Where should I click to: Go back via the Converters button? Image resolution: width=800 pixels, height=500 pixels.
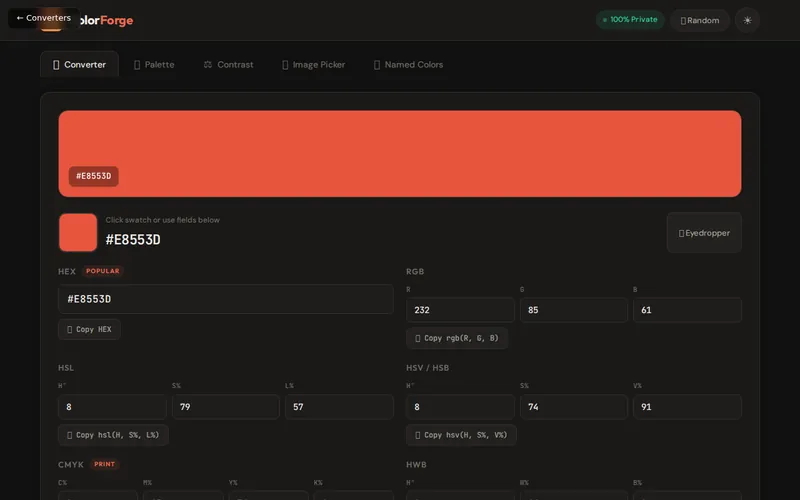(x=43, y=18)
